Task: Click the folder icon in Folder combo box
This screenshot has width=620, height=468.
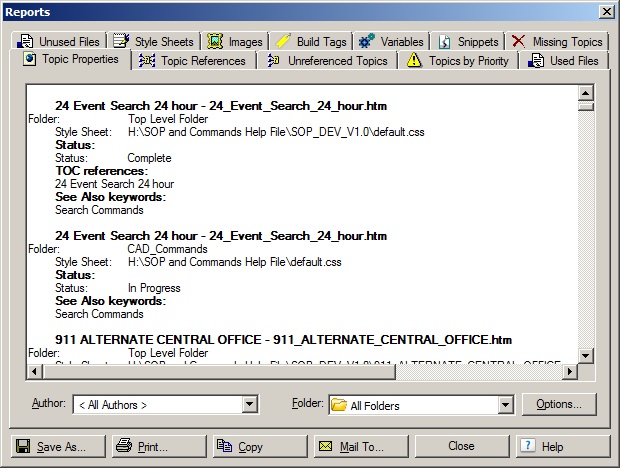Action: click(339, 405)
